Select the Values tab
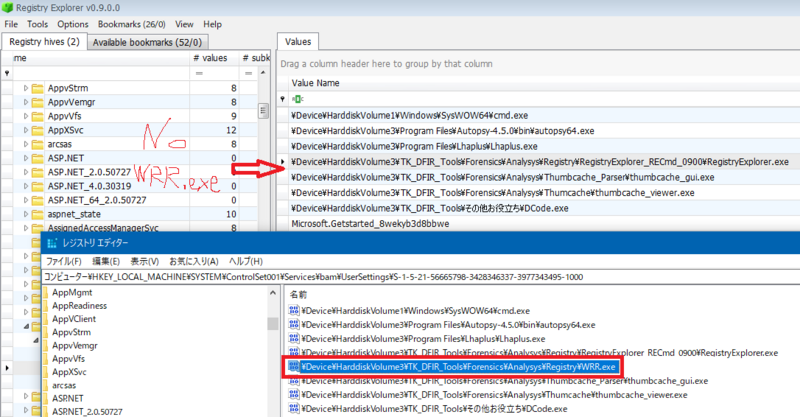 pos(298,42)
